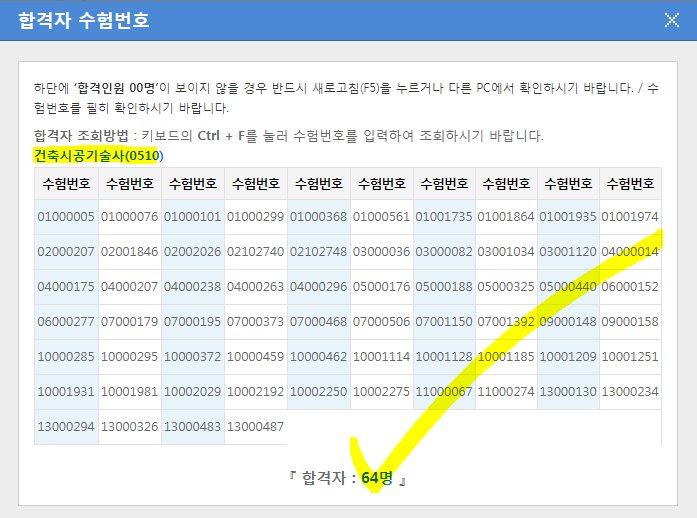Select exam number 10001251
This screenshot has height=518, width=697.
(630, 357)
